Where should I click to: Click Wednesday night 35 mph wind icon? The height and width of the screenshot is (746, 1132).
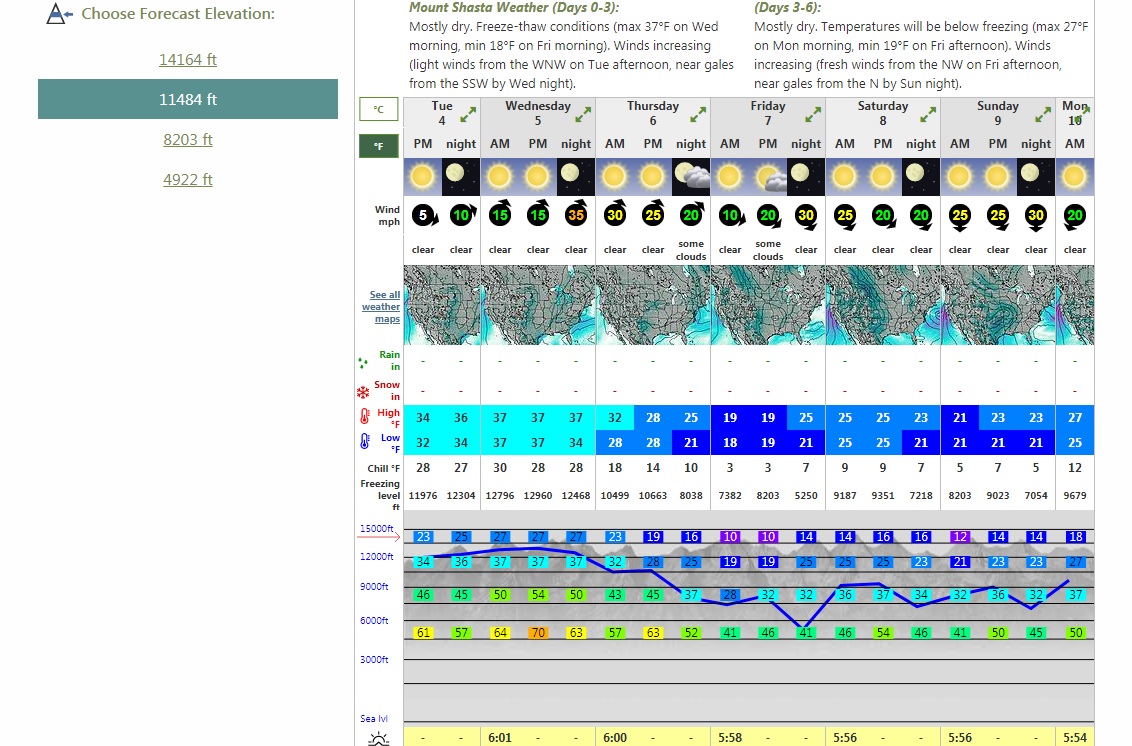(x=576, y=214)
